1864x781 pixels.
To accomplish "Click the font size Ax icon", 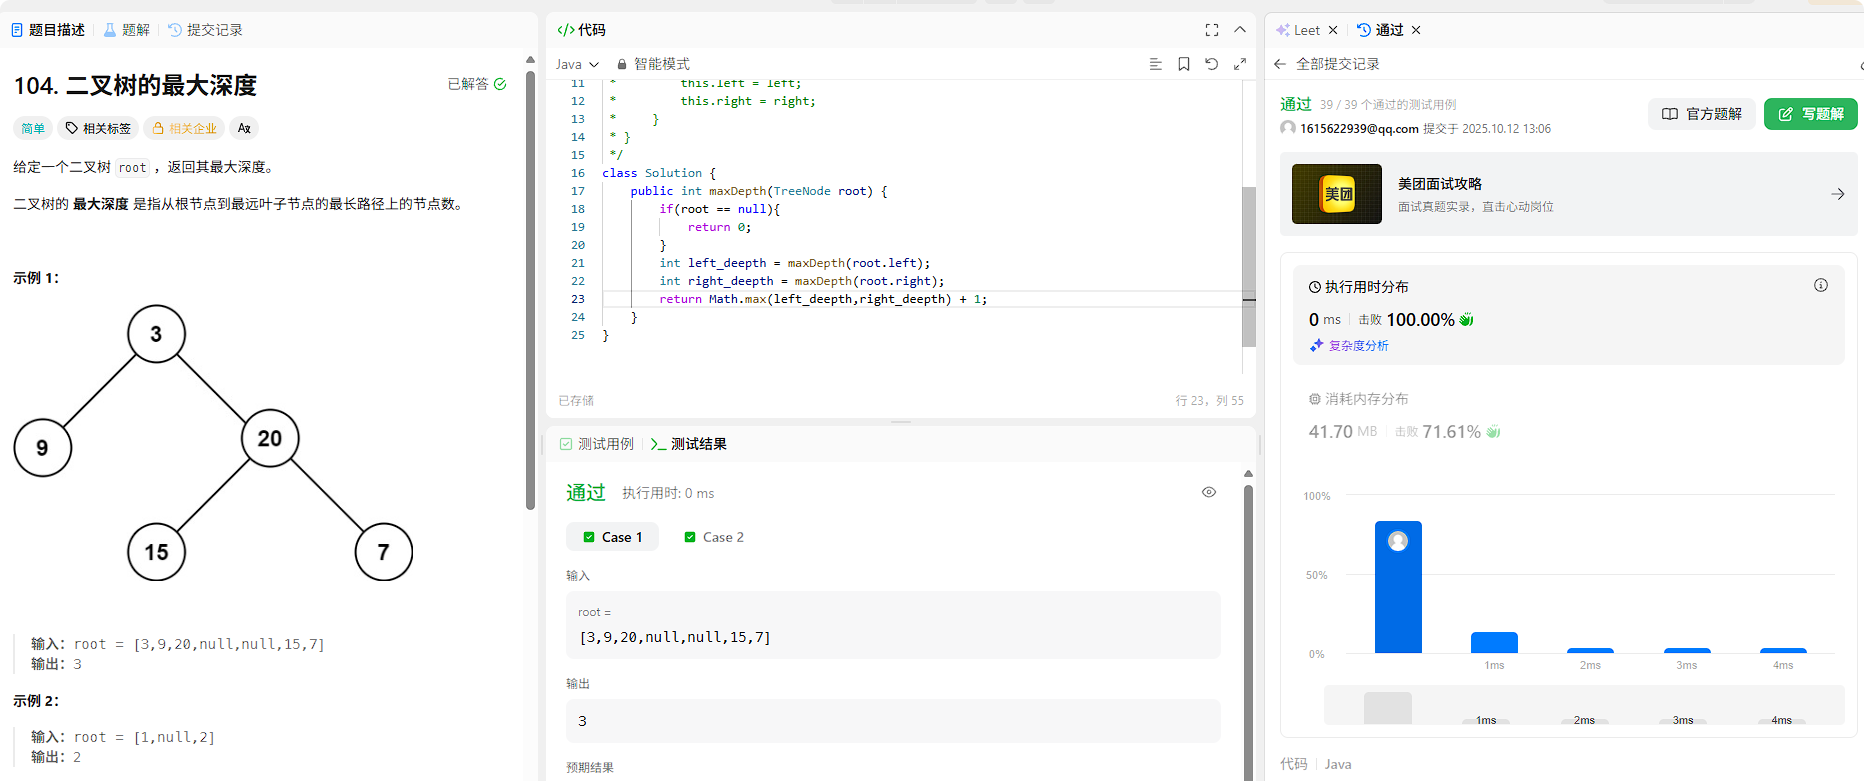I will pyautogui.click(x=244, y=128).
